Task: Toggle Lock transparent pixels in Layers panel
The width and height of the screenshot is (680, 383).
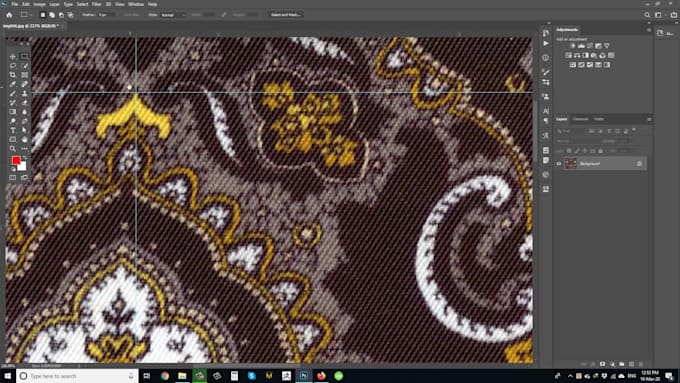Action: tap(569, 151)
